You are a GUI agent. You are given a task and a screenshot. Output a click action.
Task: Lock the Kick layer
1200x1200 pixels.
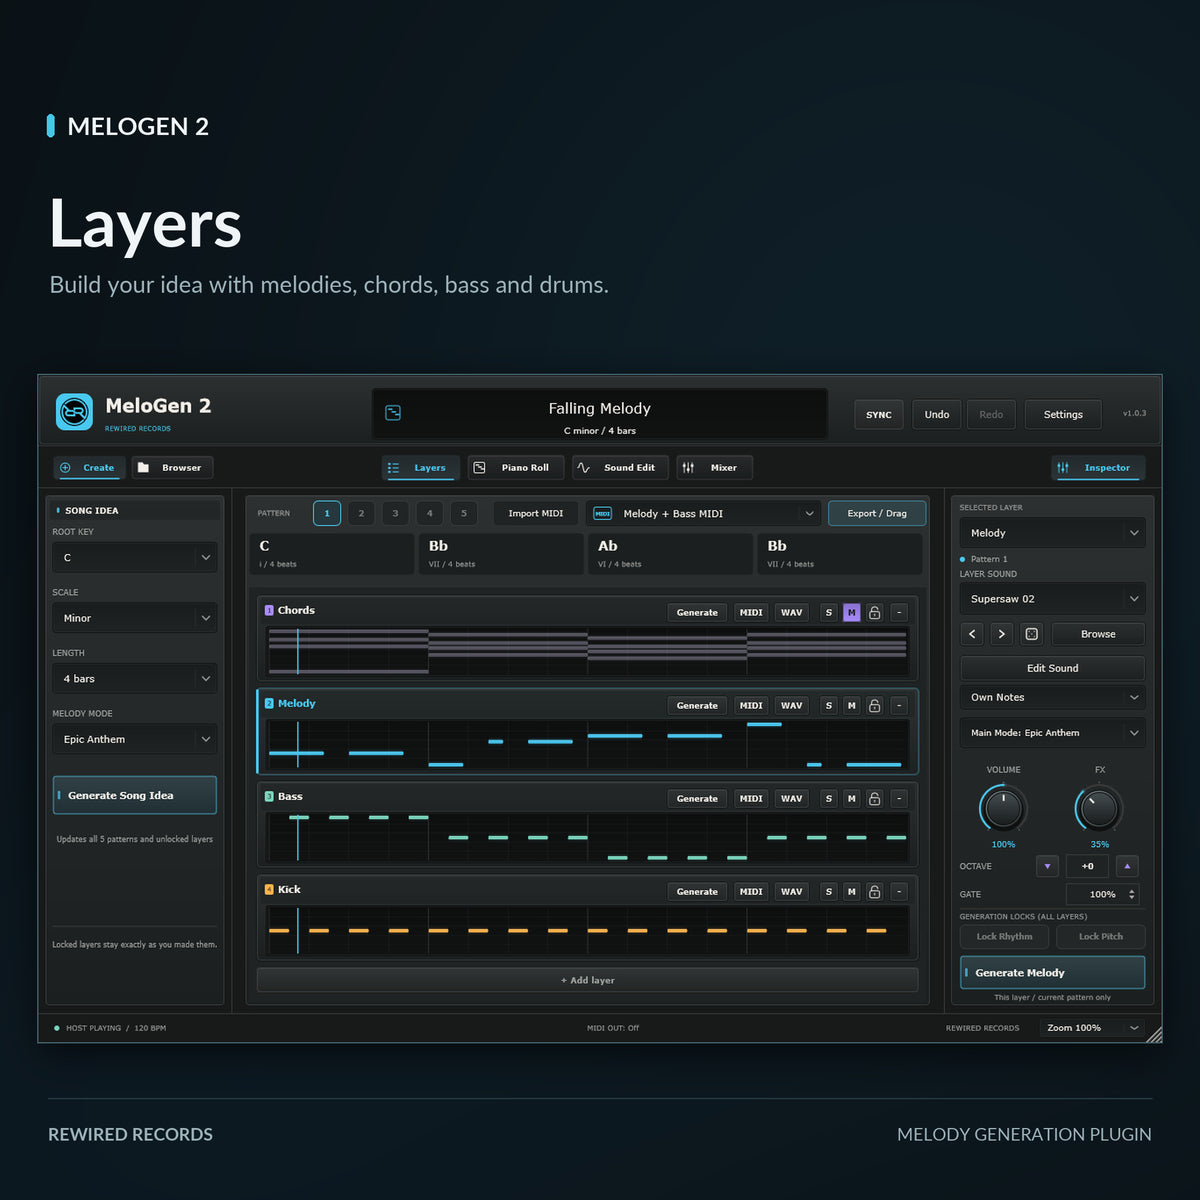click(874, 891)
